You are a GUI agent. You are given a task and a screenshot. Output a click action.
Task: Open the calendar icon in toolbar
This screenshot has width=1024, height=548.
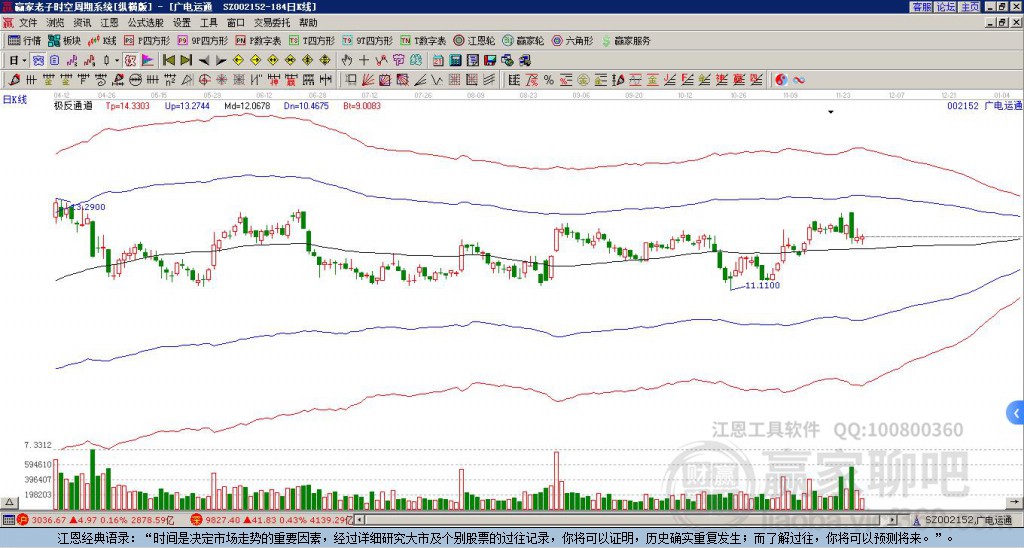pos(438,61)
